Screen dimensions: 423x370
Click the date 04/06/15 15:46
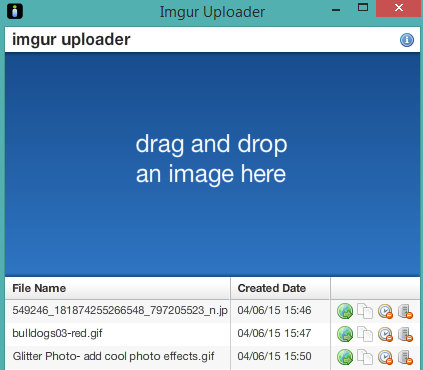tap(274, 310)
